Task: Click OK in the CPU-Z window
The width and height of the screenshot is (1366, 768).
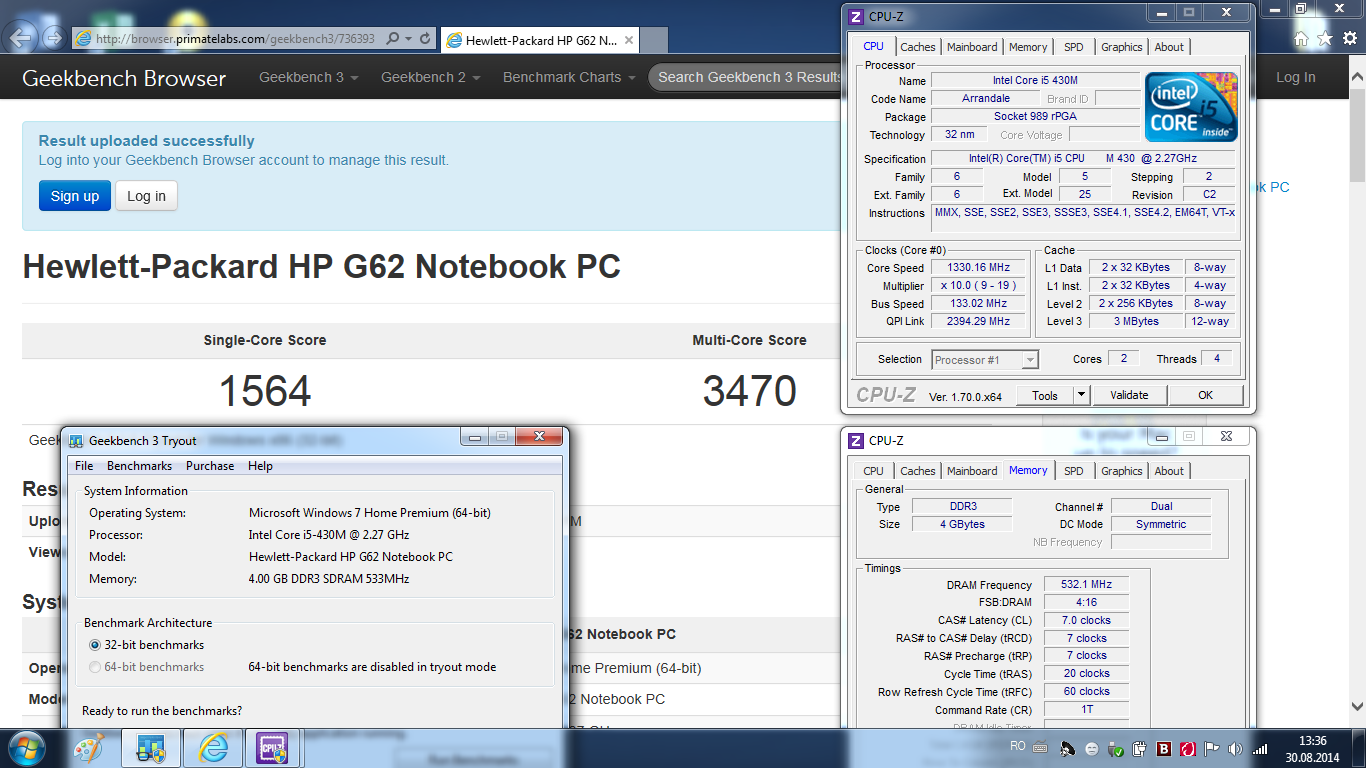Action: [x=1205, y=395]
